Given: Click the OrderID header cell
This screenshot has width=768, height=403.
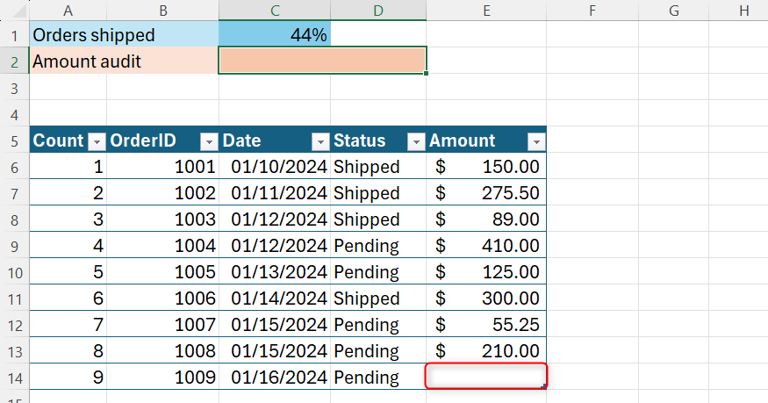Looking at the screenshot, I should pos(163,141).
